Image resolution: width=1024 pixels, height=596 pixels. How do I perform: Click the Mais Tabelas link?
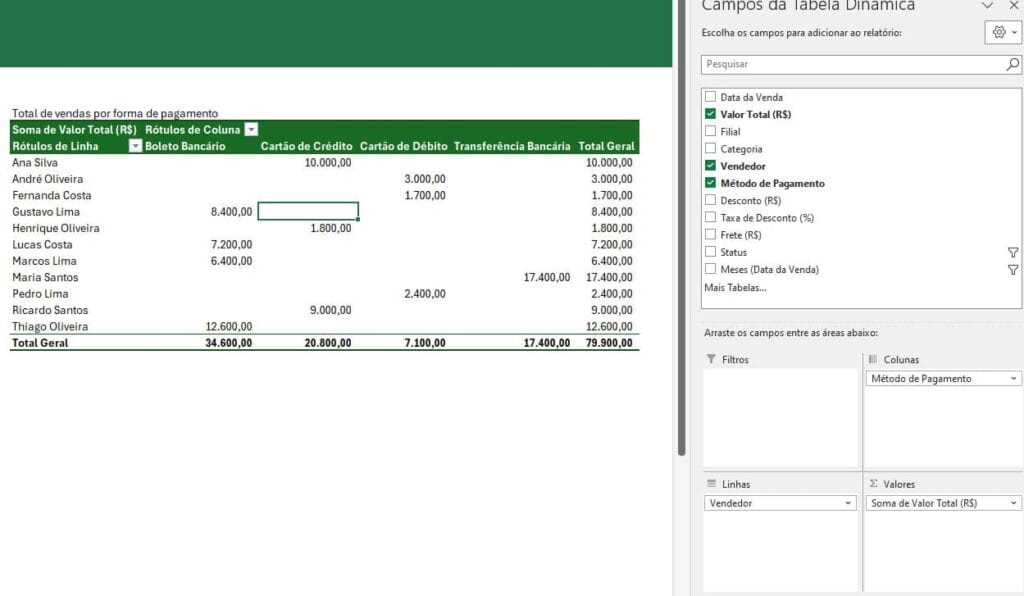(x=735, y=288)
